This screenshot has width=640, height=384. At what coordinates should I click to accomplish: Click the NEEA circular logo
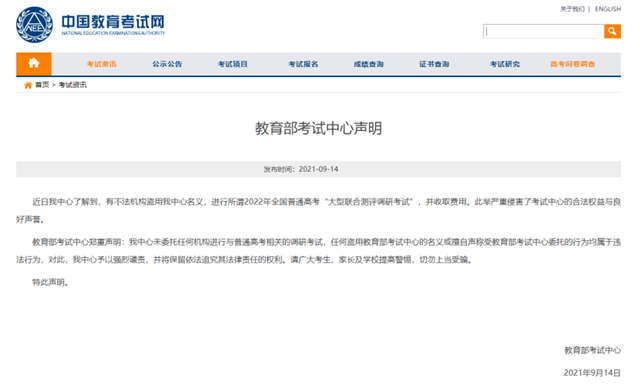[x=34, y=24]
